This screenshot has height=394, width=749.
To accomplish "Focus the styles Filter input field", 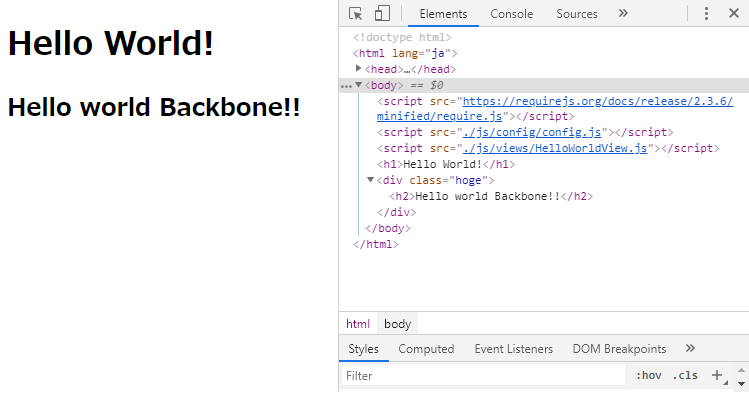I will coord(483,375).
